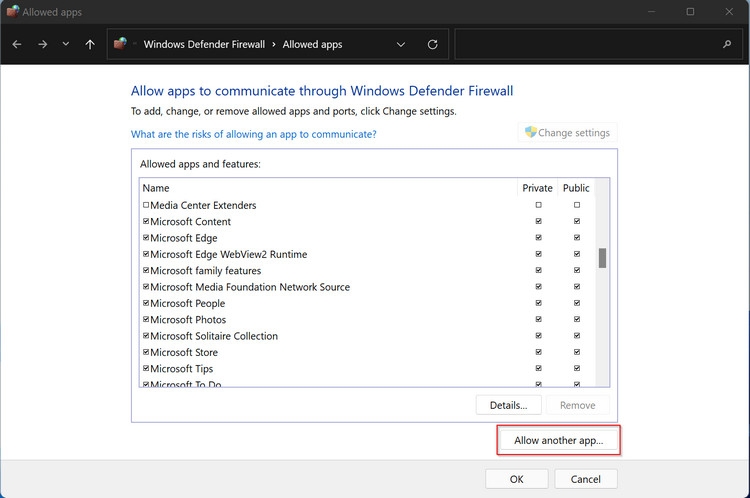
Task: Close the Allowed apps window
Action: coord(729,11)
